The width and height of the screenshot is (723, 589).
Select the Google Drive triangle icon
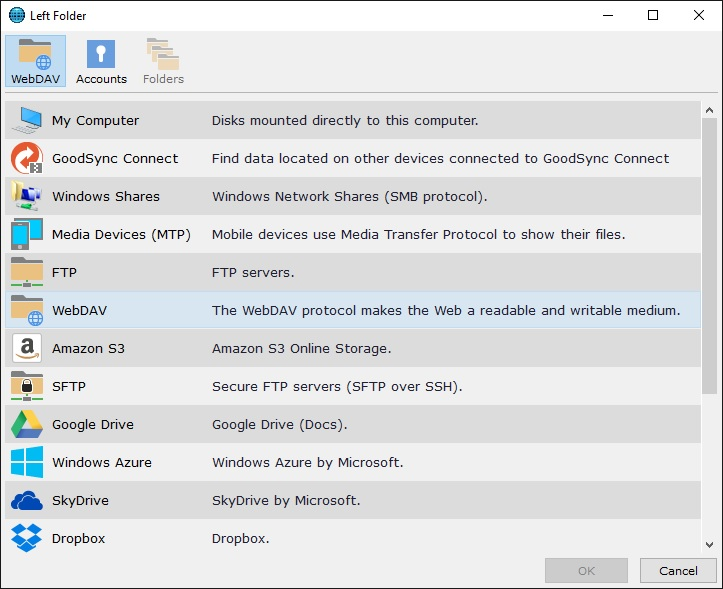(26, 424)
